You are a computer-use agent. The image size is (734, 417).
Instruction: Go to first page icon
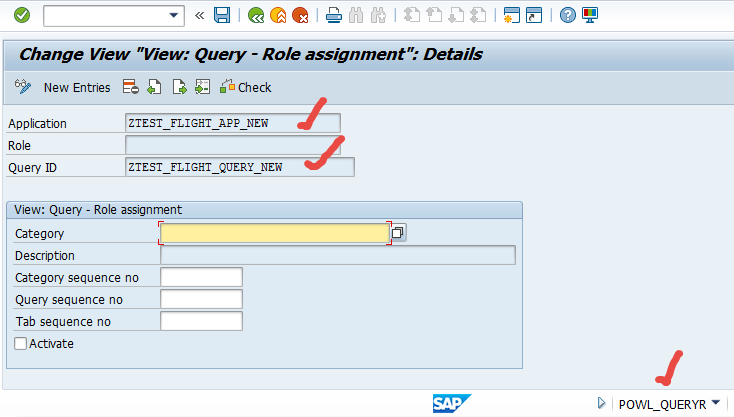coord(411,15)
